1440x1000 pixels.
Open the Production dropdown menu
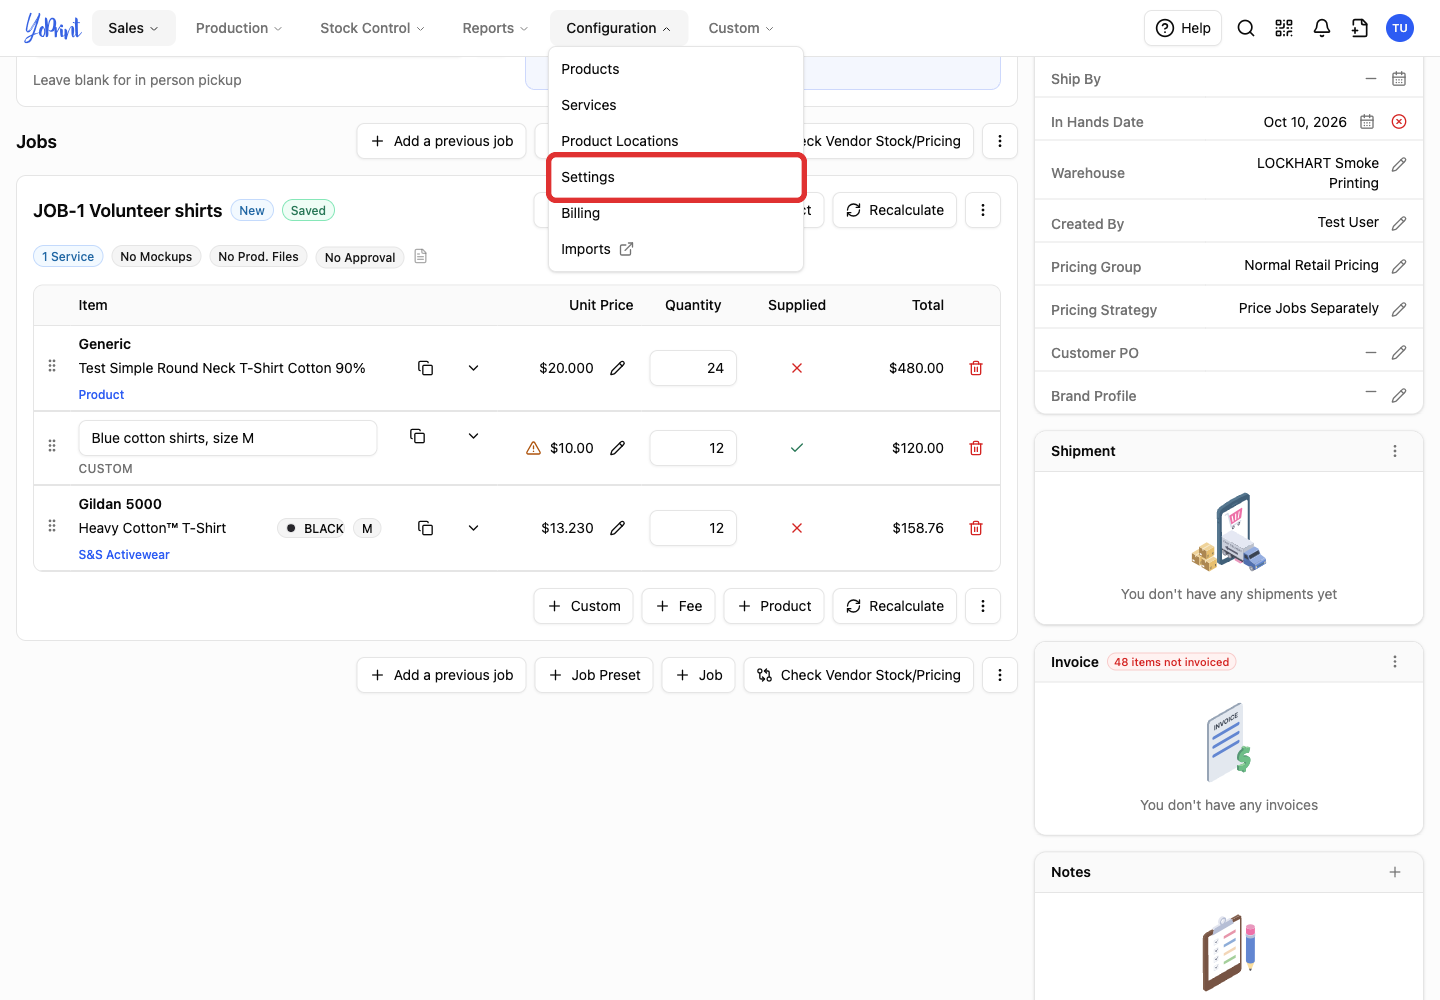pyautogui.click(x=239, y=28)
